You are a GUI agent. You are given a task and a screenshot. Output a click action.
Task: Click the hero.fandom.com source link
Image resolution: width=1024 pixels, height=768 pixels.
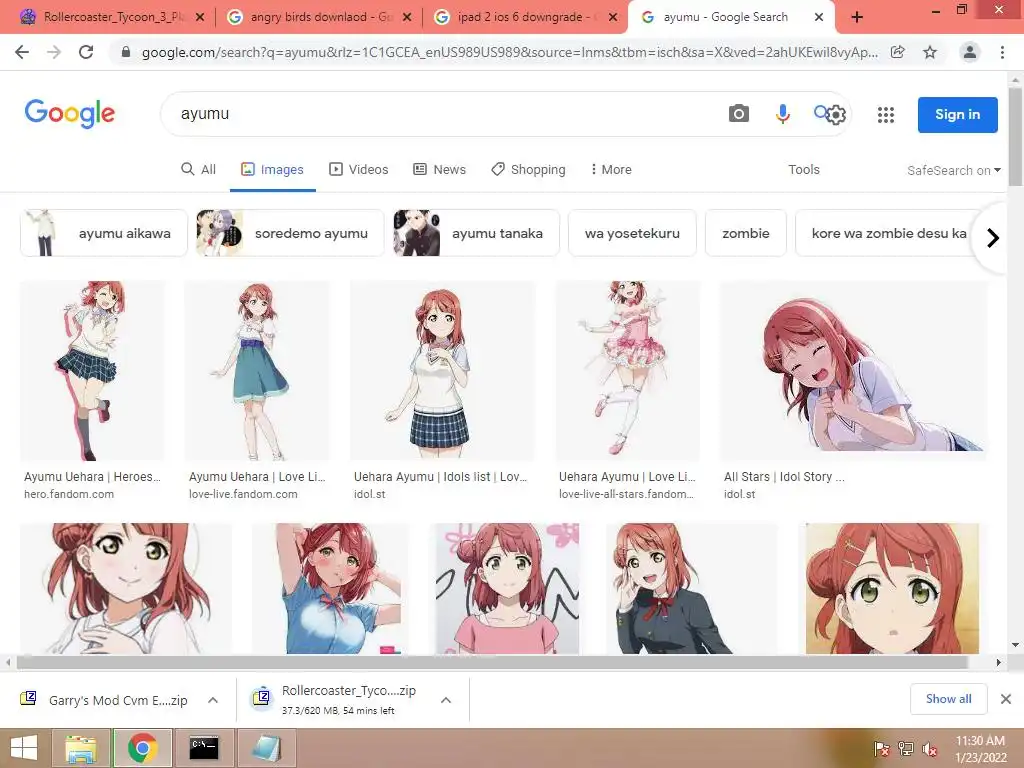(69, 494)
